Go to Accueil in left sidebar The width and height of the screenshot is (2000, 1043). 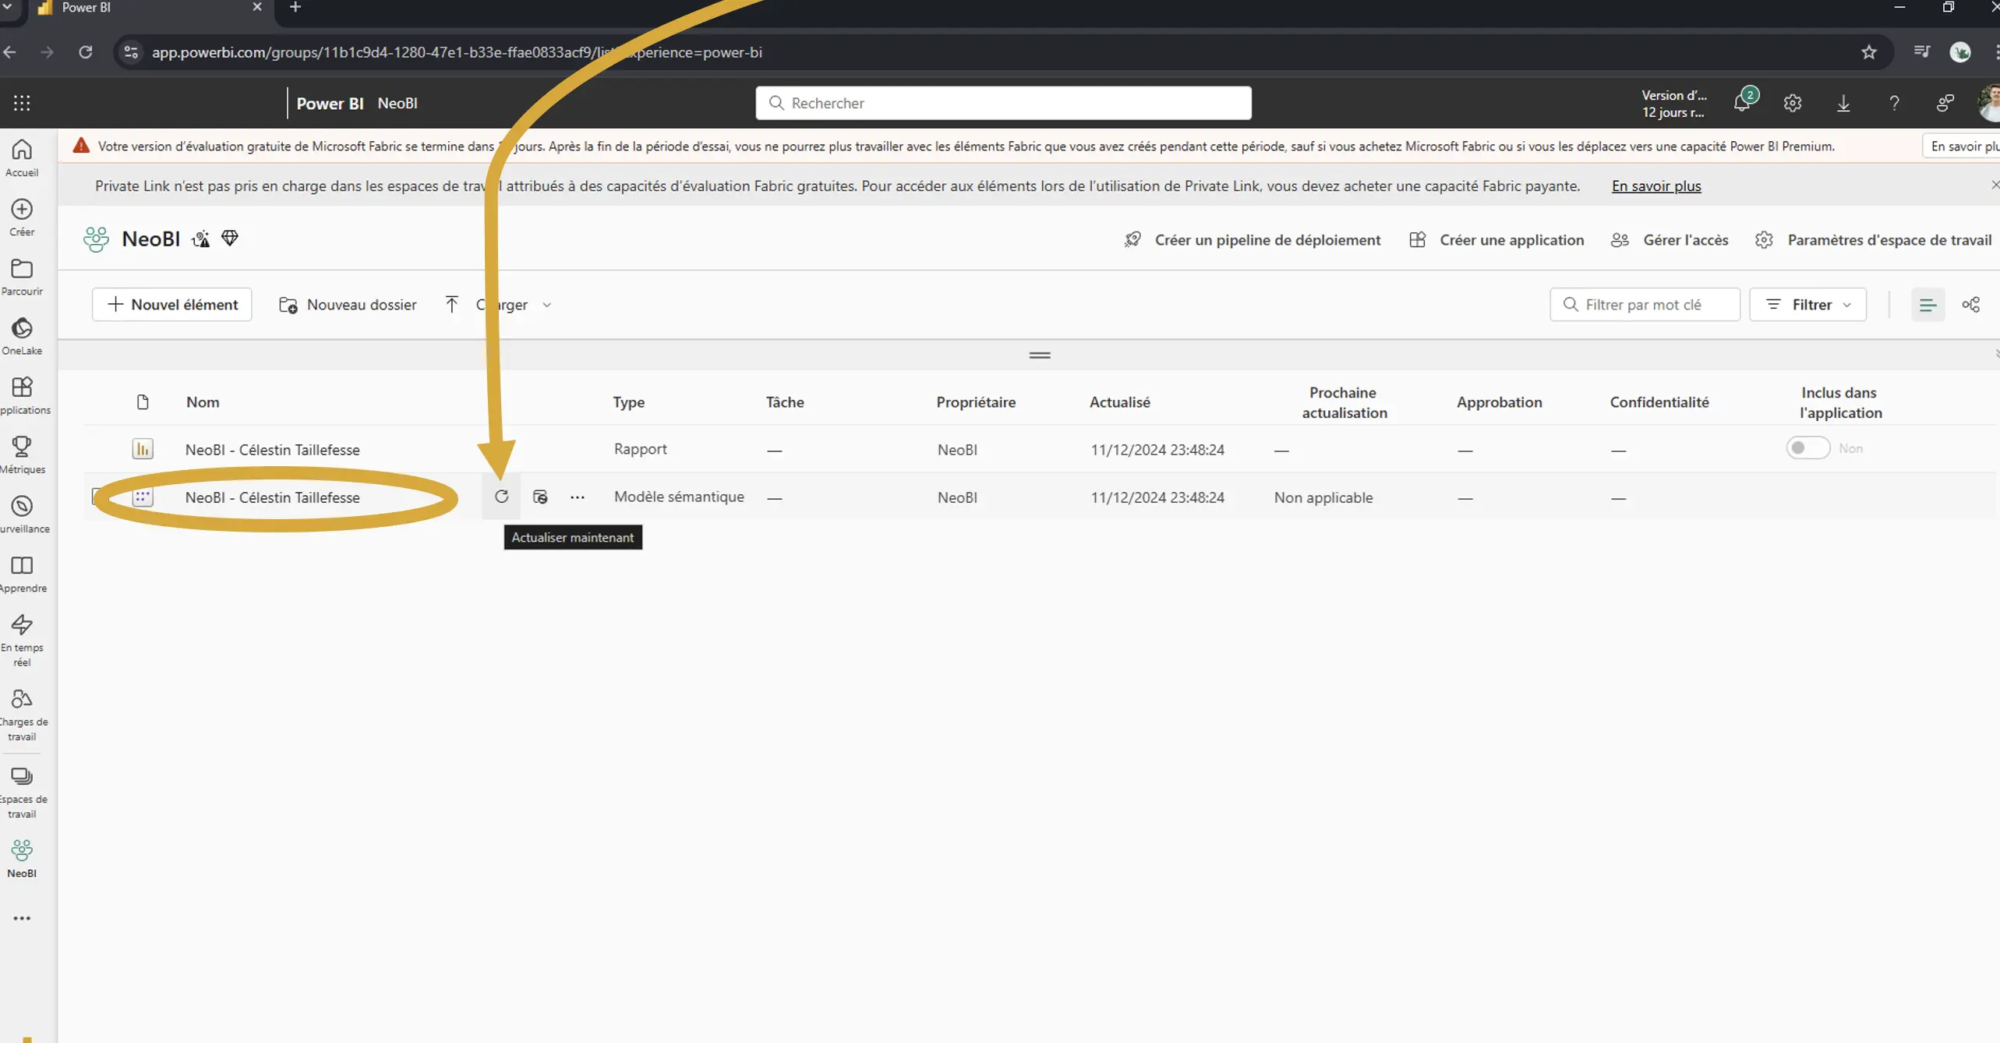coord(22,158)
